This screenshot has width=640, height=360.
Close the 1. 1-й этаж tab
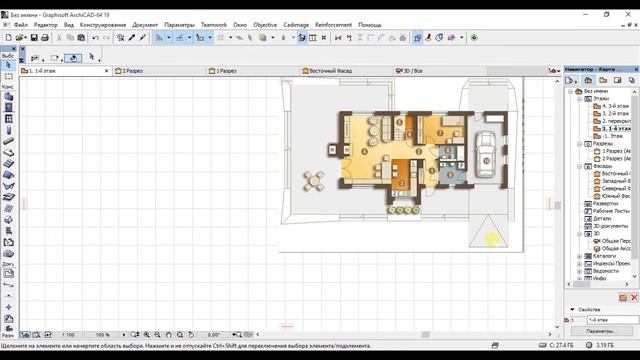coord(107,71)
